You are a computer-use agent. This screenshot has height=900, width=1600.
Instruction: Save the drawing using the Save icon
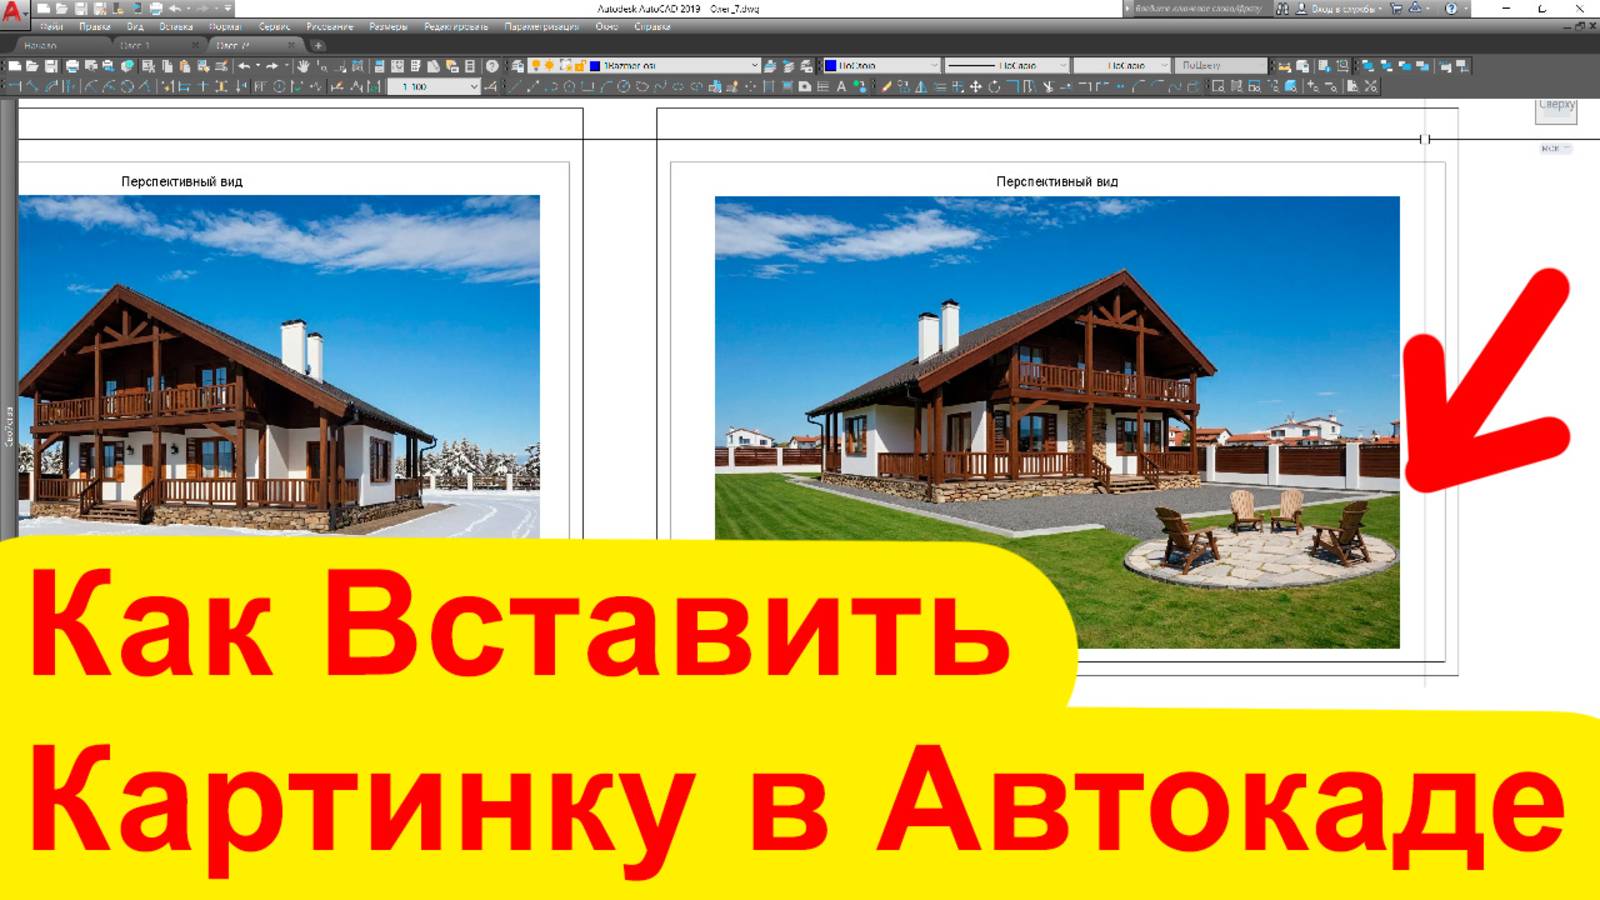click(x=51, y=67)
